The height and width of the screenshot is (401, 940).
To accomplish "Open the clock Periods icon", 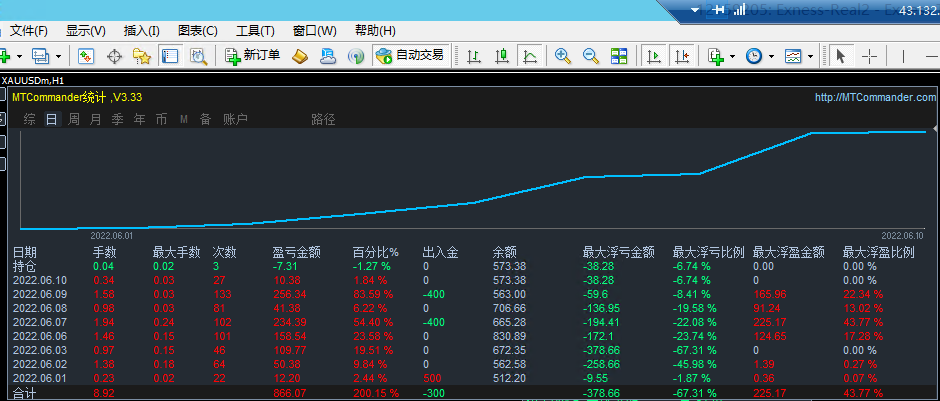I will point(754,56).
